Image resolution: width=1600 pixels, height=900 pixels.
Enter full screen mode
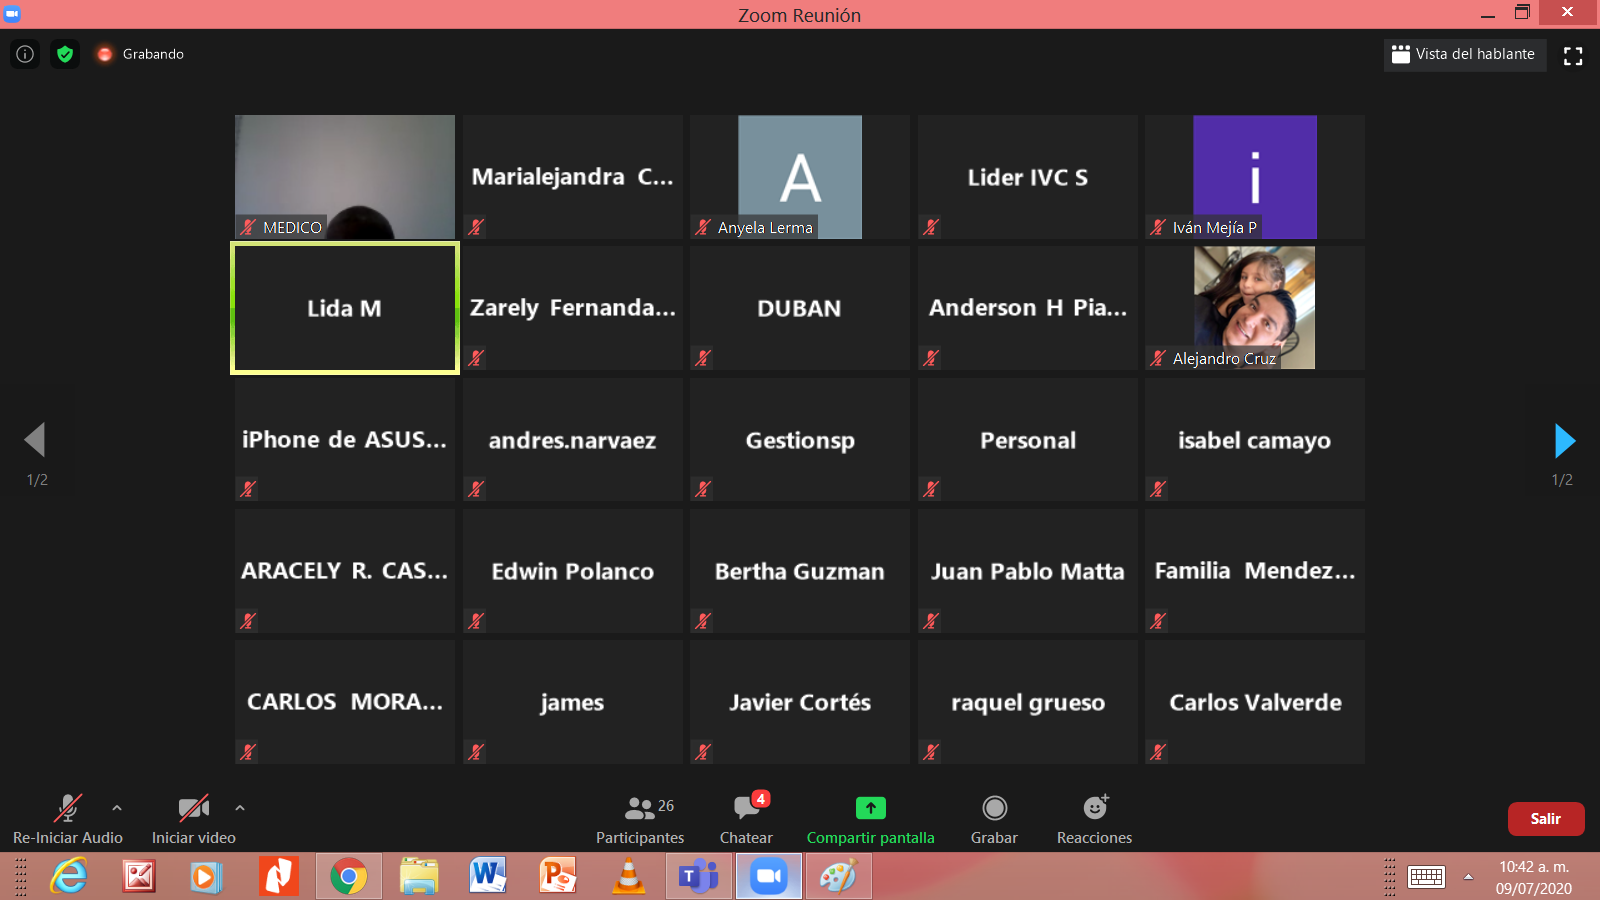[x=1573, y=56]
